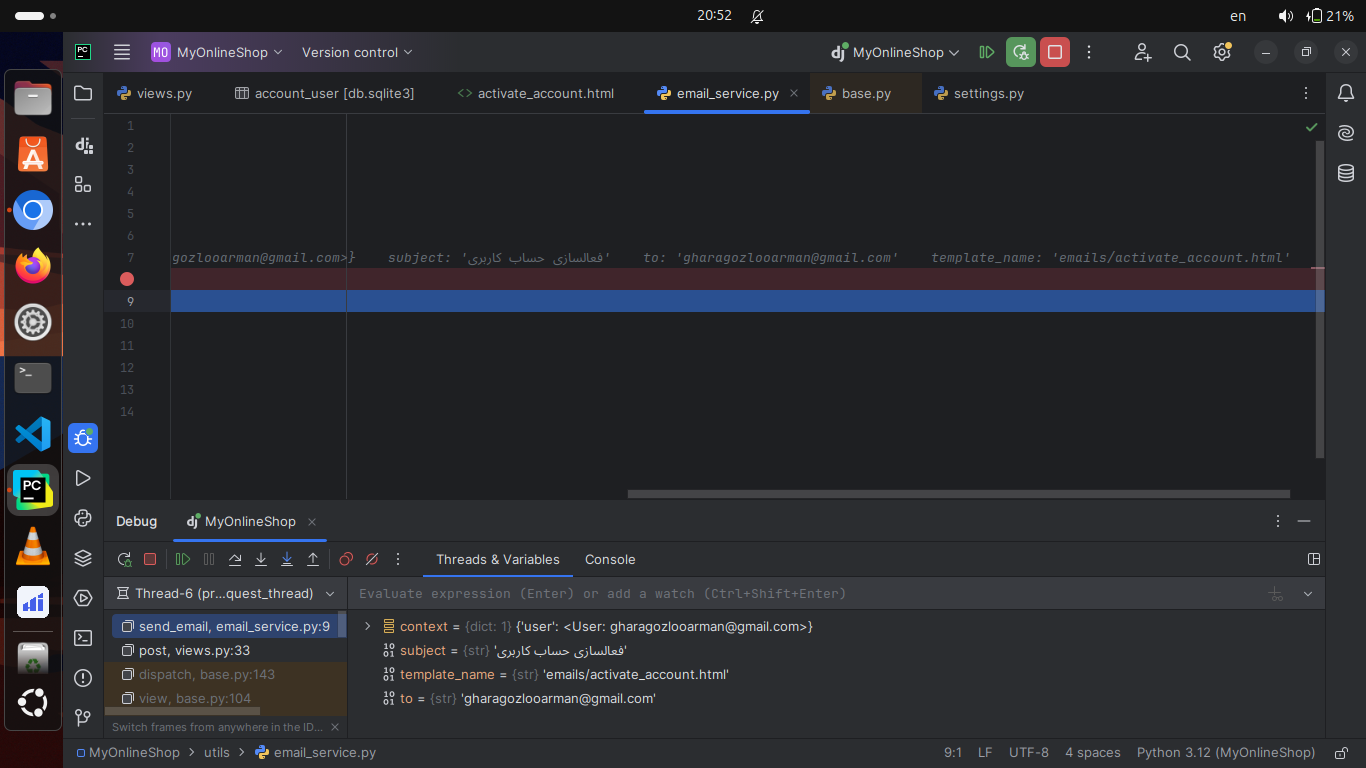This screenshot has width=1366, height=768.
Task: Switch to the settings.py tab
Action: (979, 93)
